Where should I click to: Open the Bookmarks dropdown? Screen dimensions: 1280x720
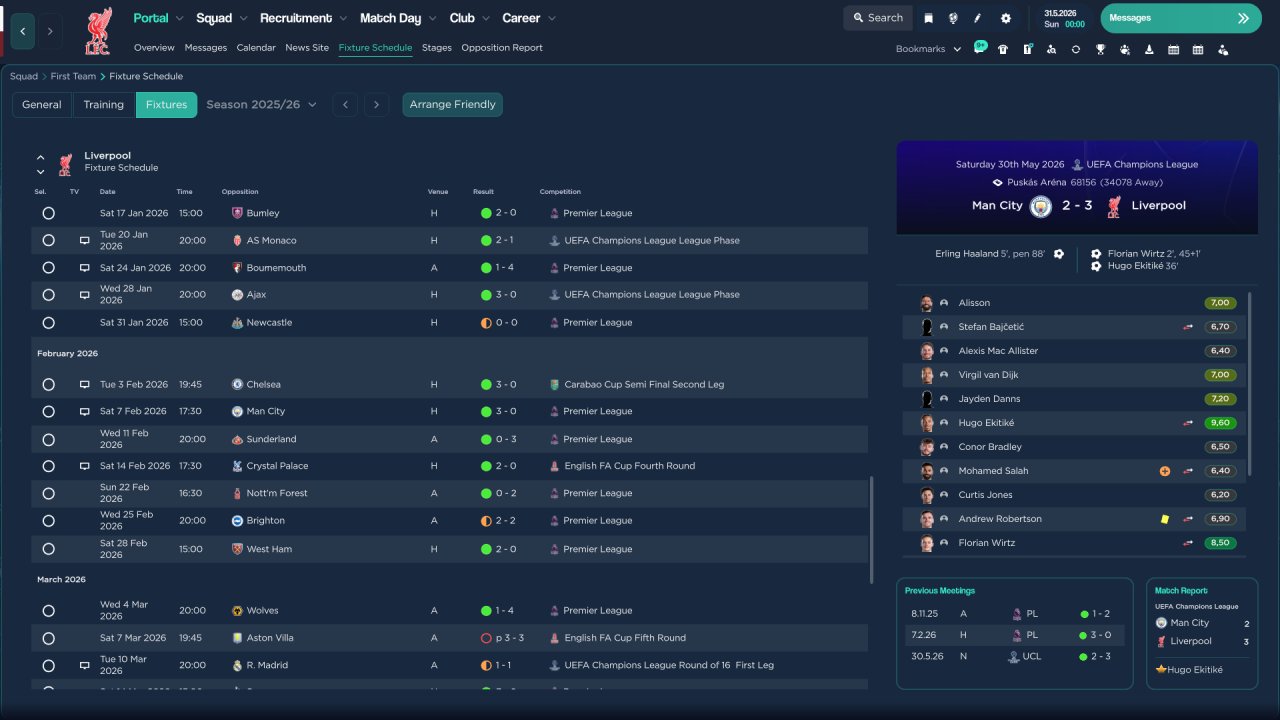[x=928, y=49]
